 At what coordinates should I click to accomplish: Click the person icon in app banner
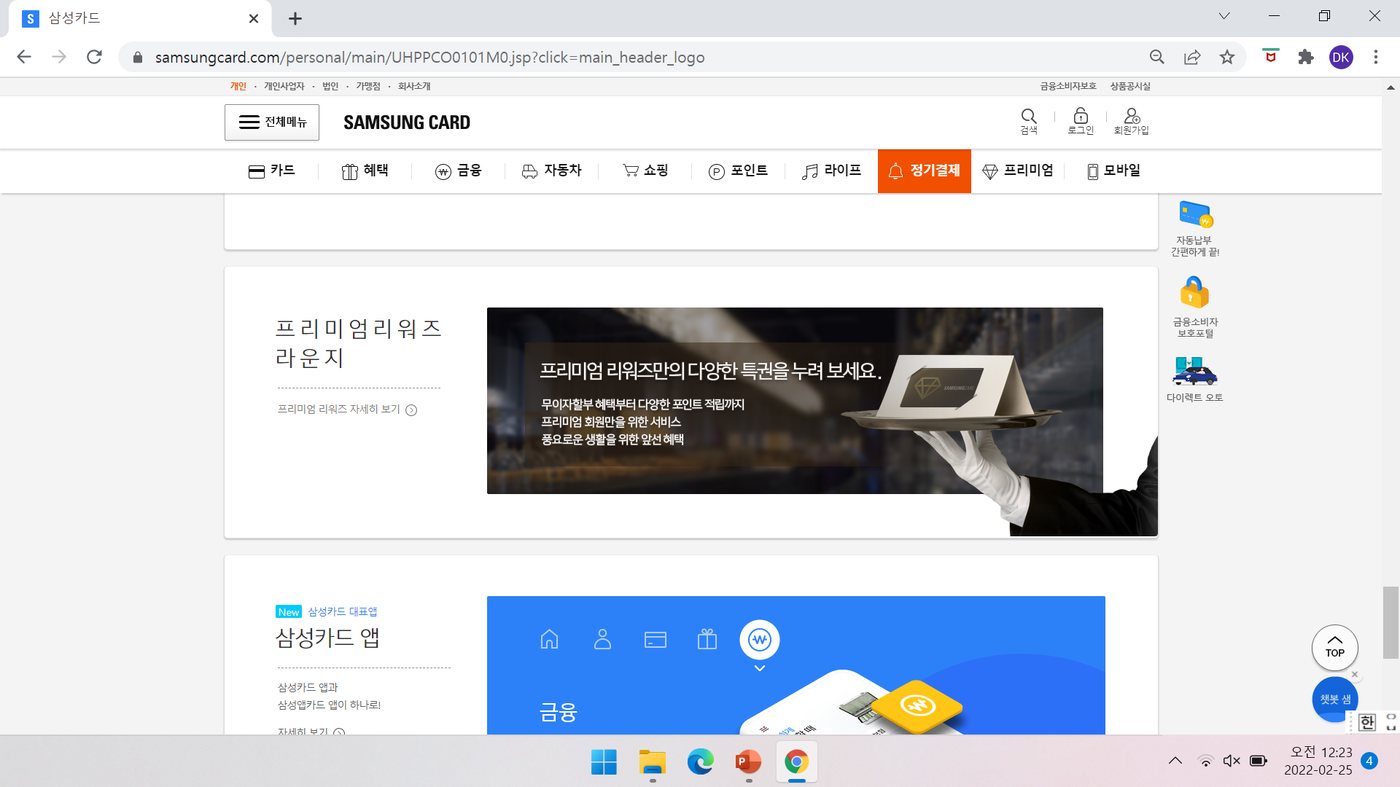[x=602, y=639]
